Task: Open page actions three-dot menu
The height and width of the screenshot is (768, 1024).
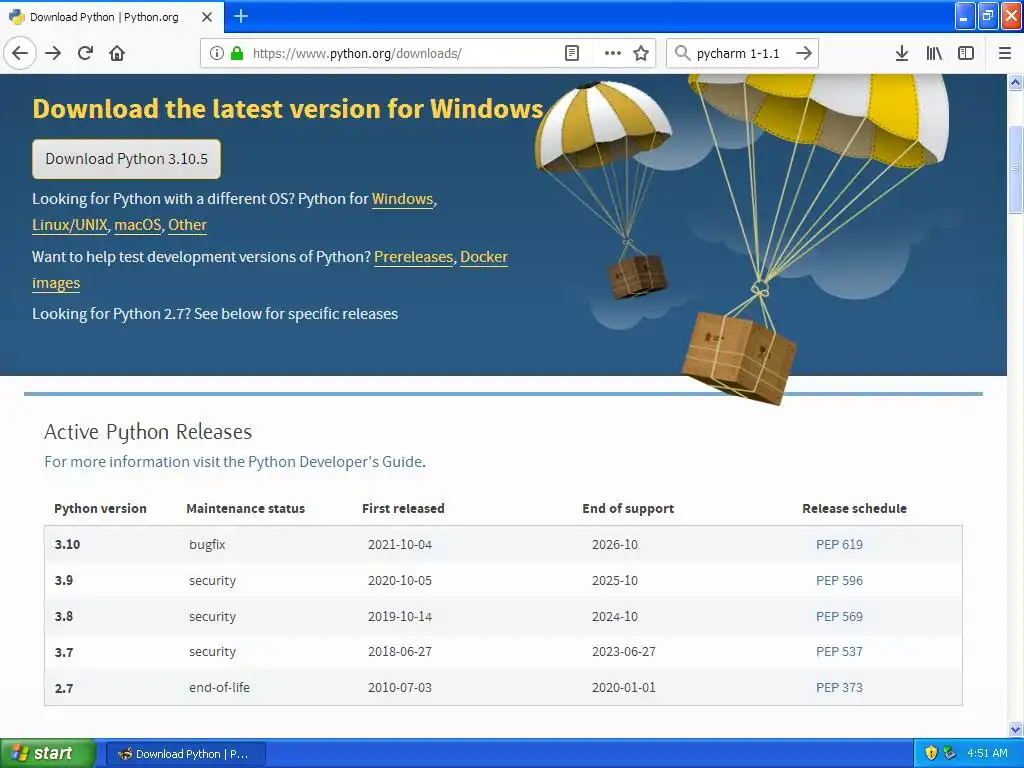Action: (613, 53)
